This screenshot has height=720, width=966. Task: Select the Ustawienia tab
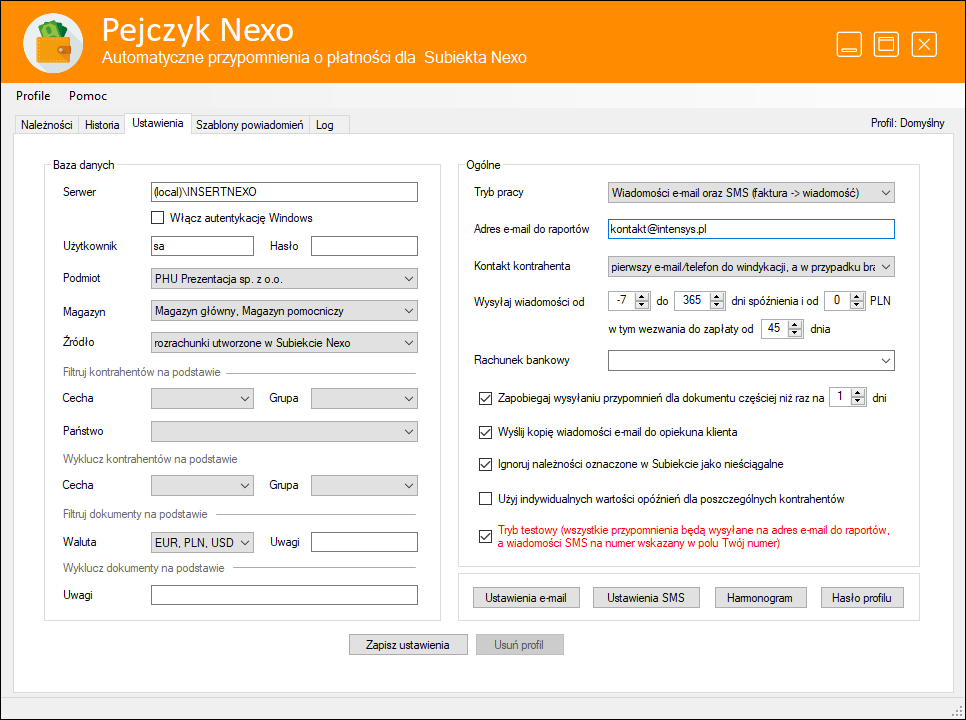click(x=158, y=123)
